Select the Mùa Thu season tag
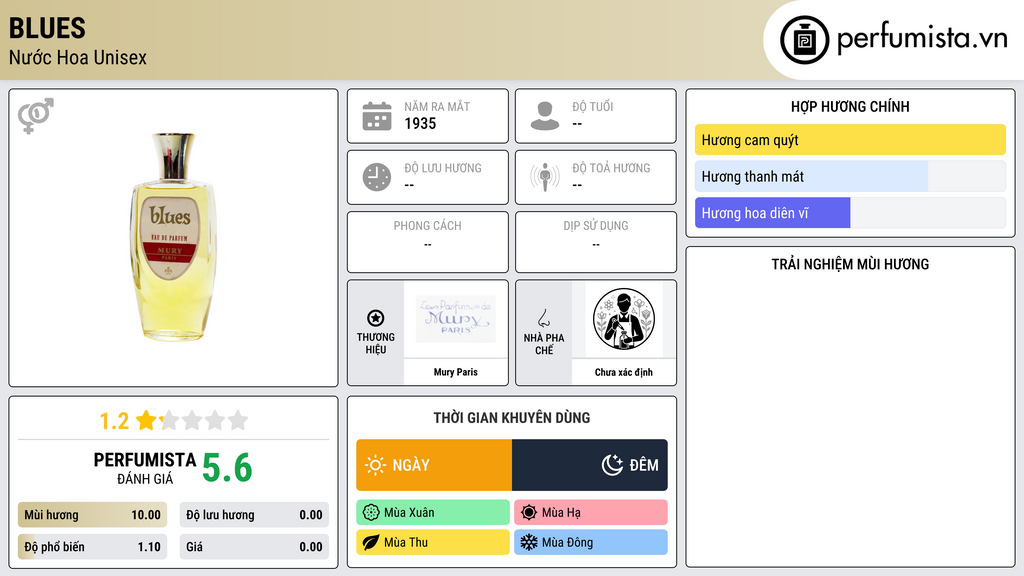Viewport: 1024px width, 576px height. (x=433, y=542)
